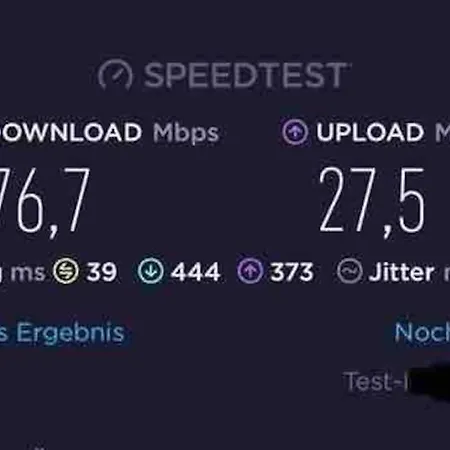Image resolution: width=450 pixels, height=450 pixels.
Task: Click the Noch link on the right
Action: click(x=422, y=333)
